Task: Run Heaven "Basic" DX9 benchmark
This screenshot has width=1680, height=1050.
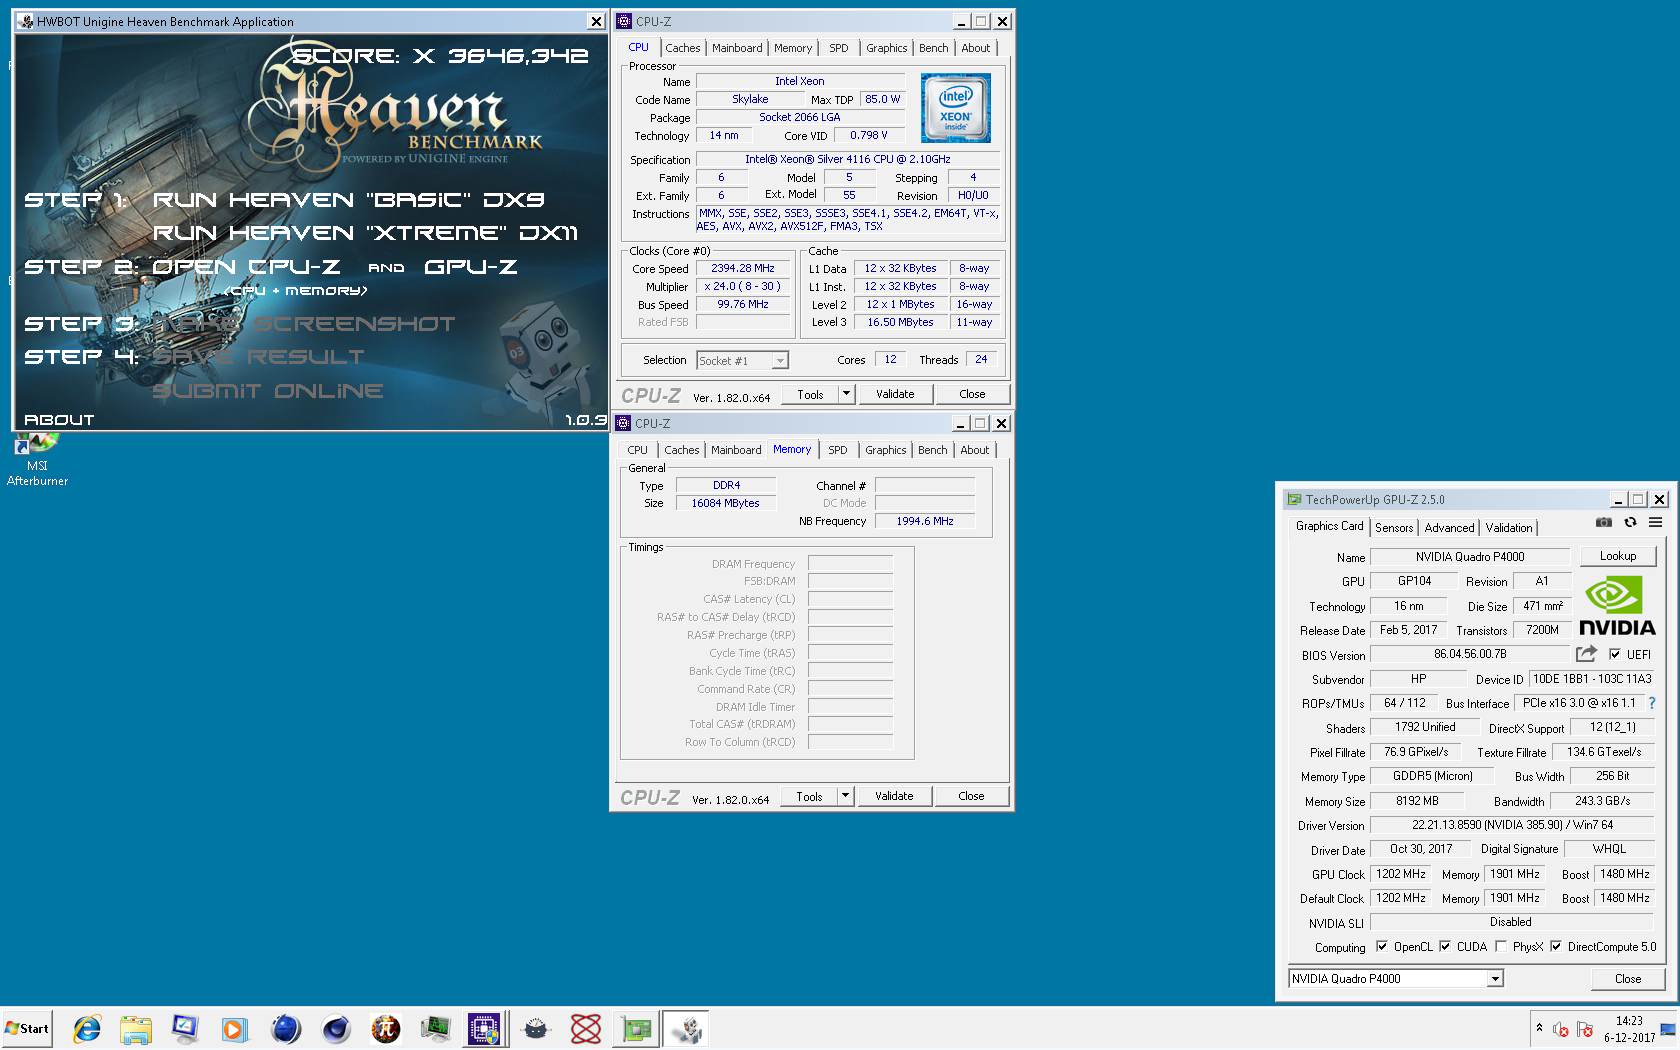Action: pyautogui.click(x=349, y=200)
